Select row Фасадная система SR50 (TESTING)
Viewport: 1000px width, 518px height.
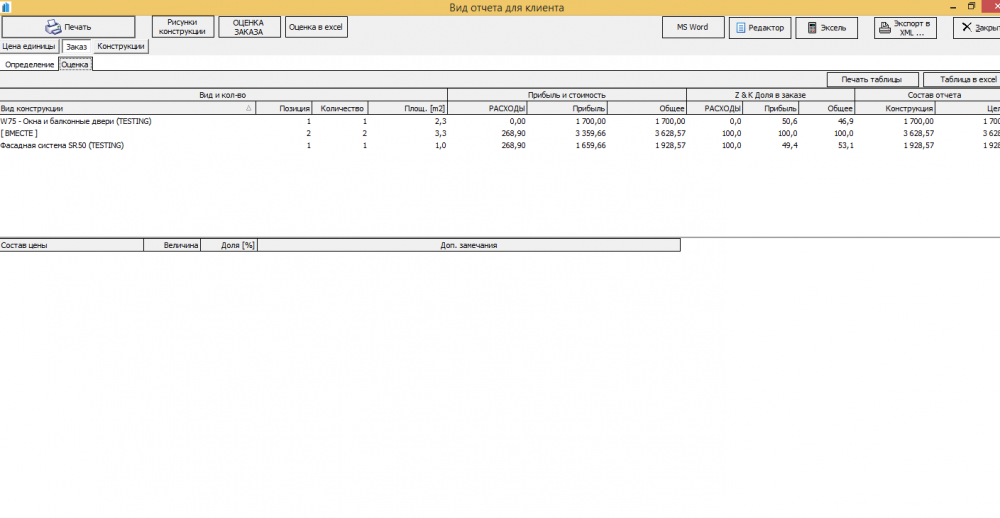click(x=500, y=145)
